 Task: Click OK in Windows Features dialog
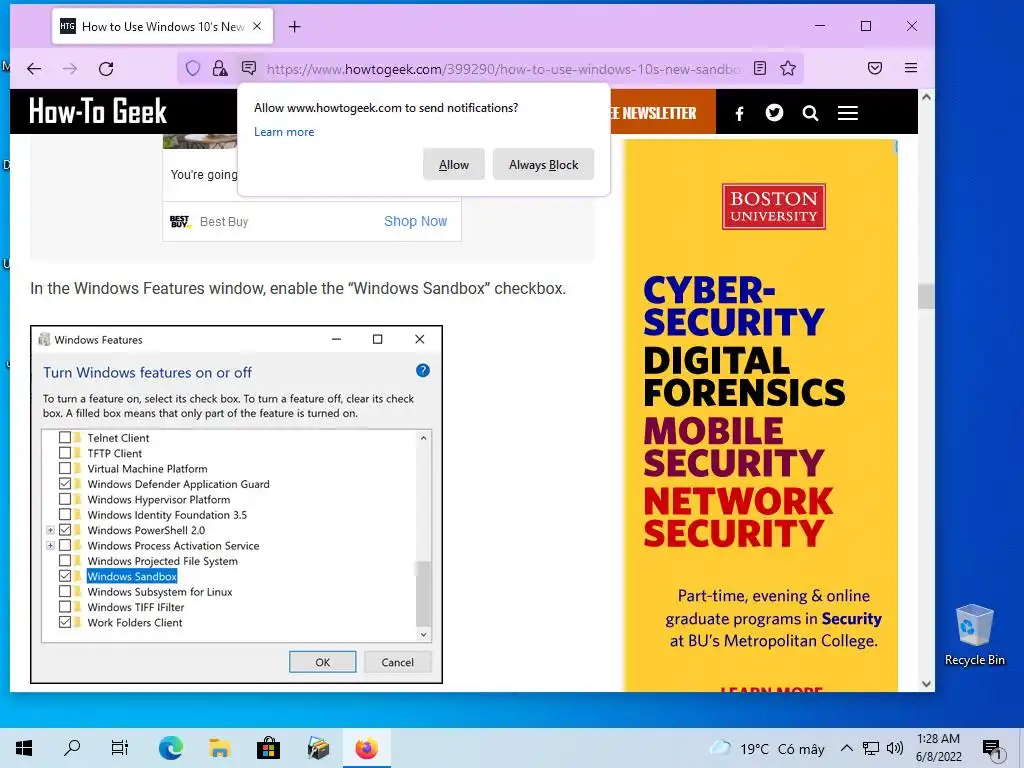(323, 662)
